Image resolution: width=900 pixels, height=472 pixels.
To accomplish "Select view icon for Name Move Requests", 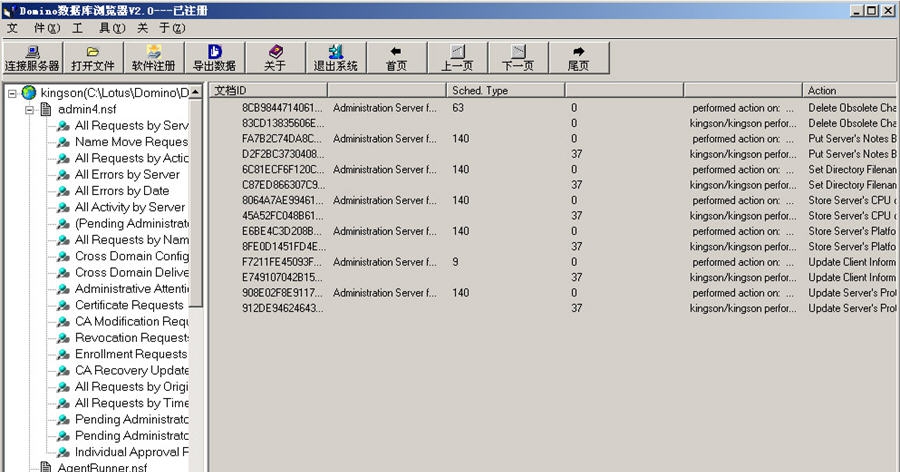I will click(64, 142).
